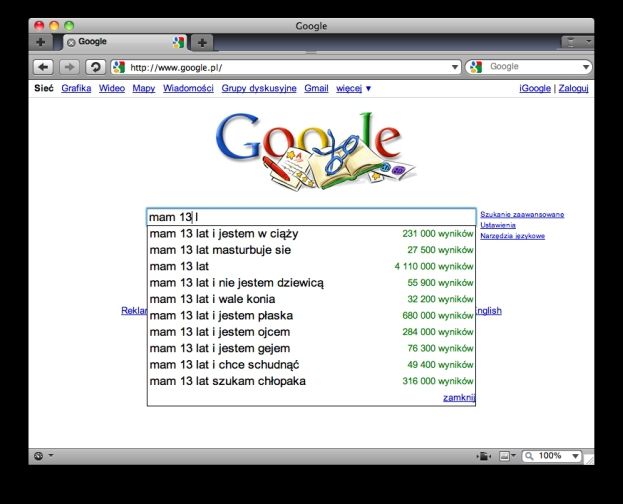Click the plus button at the far left of the tab bar

[x=40, y=42]
